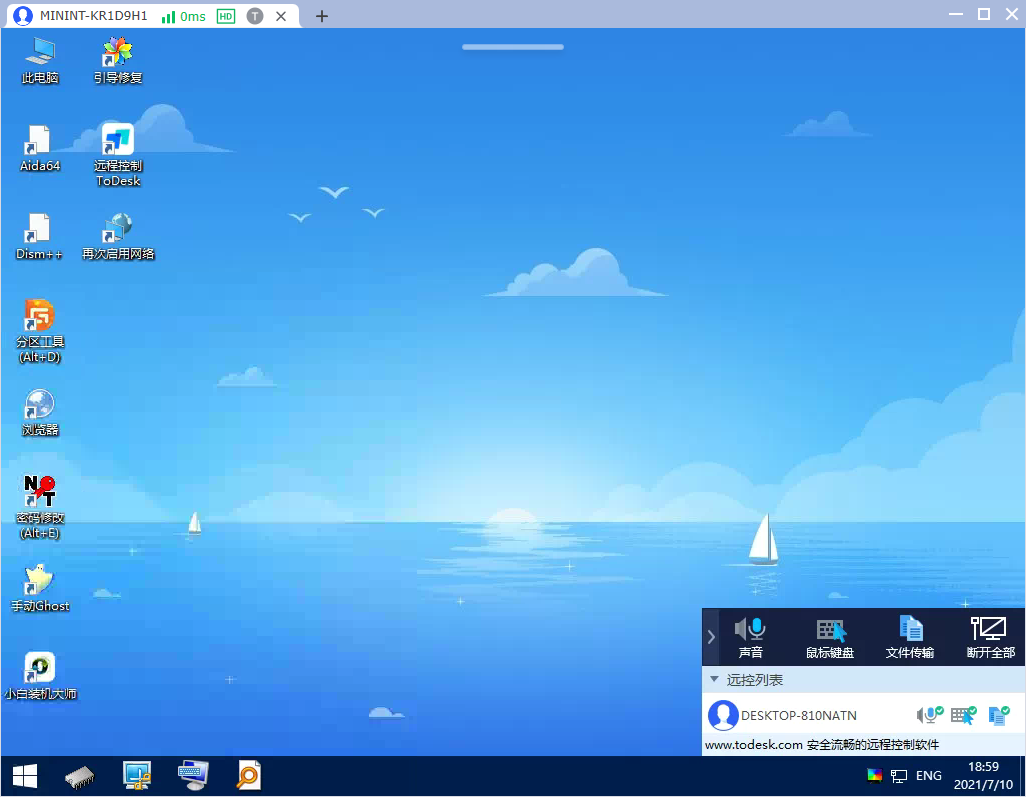This screenshot has width=1026, height=797.
Task: Add a new connection tab with plus
Action: tap(321, 16)
